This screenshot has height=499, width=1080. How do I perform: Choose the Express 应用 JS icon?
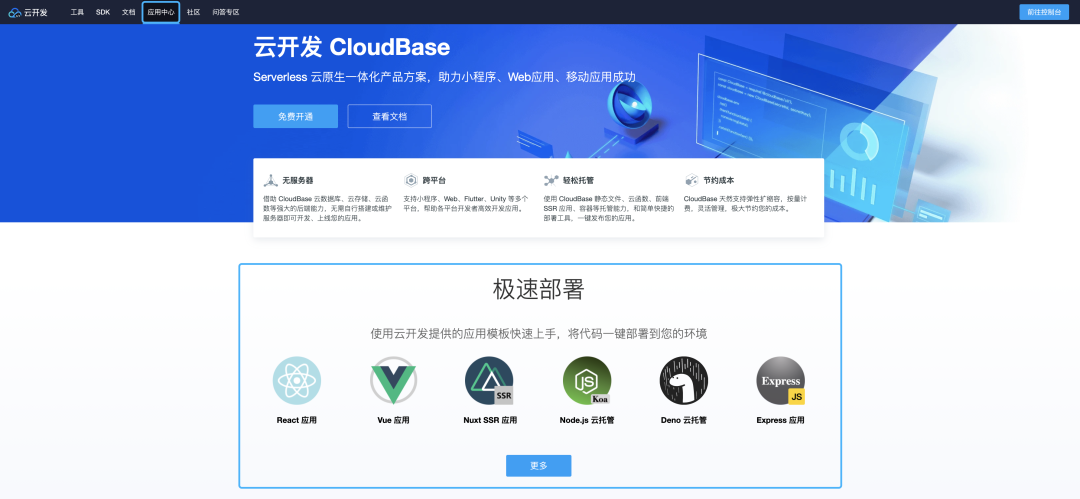coord(780,380)
